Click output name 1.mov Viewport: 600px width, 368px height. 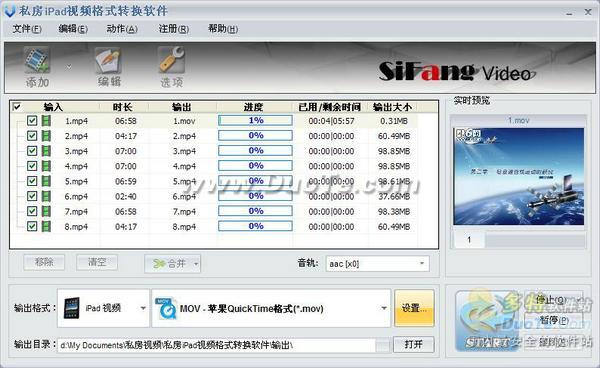point(184,121)
